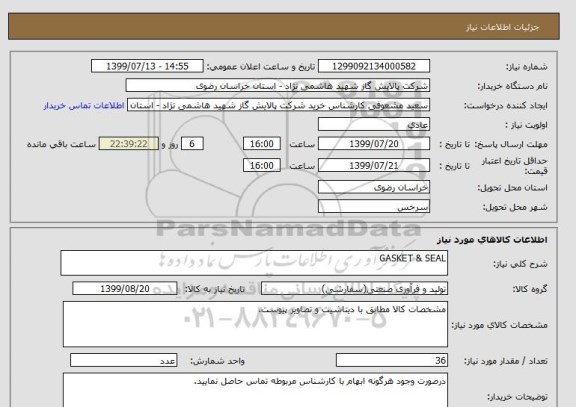
Task: Click the 16:00 time beside 1399/07/20
Action: (262, 144)
